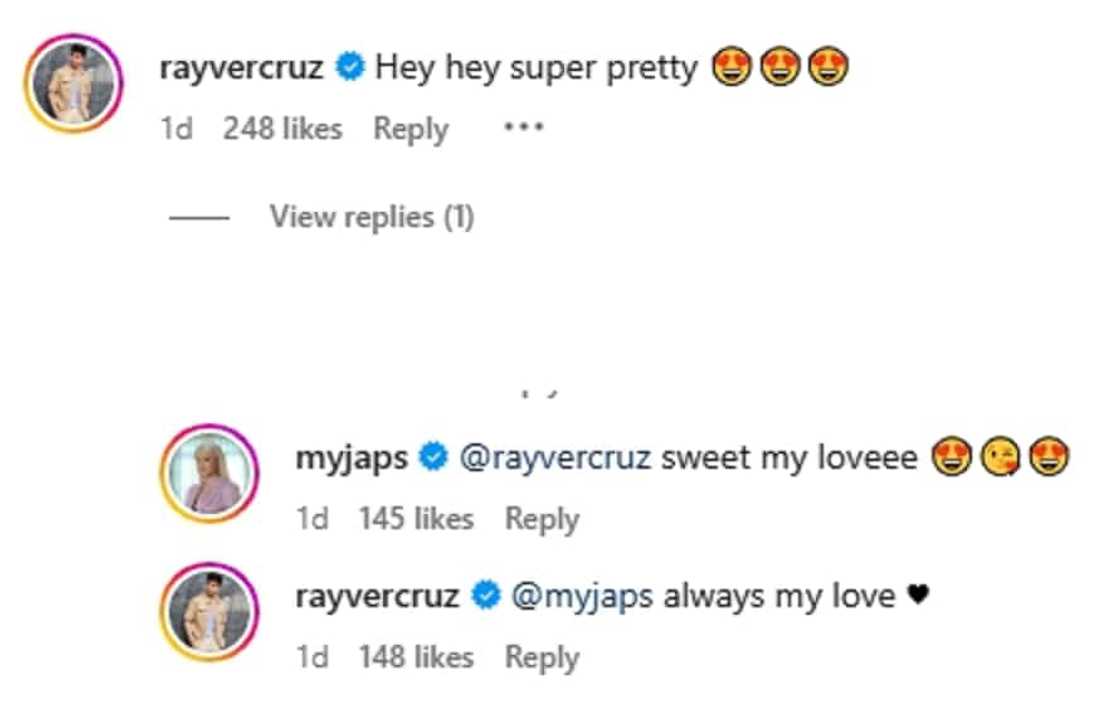The height and width of the screenshot is (702, 1120).
Task: Click verified badge beside top rayvercruz comment
Action: pyautogui.click(x=350, y=69)
